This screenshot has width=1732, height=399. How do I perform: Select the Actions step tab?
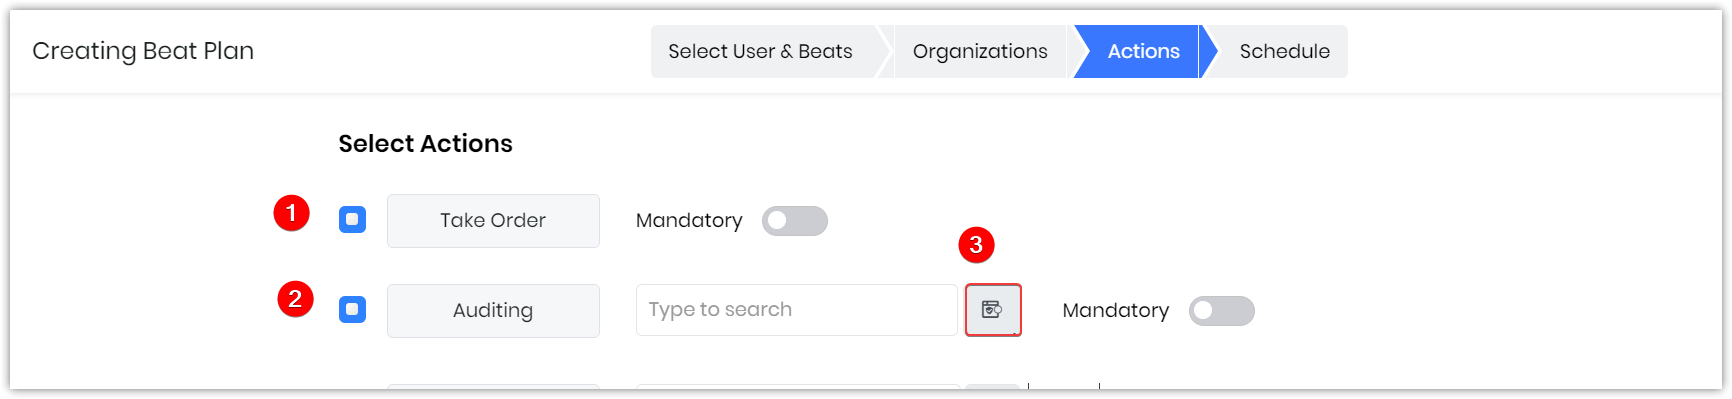point(1143,51)
